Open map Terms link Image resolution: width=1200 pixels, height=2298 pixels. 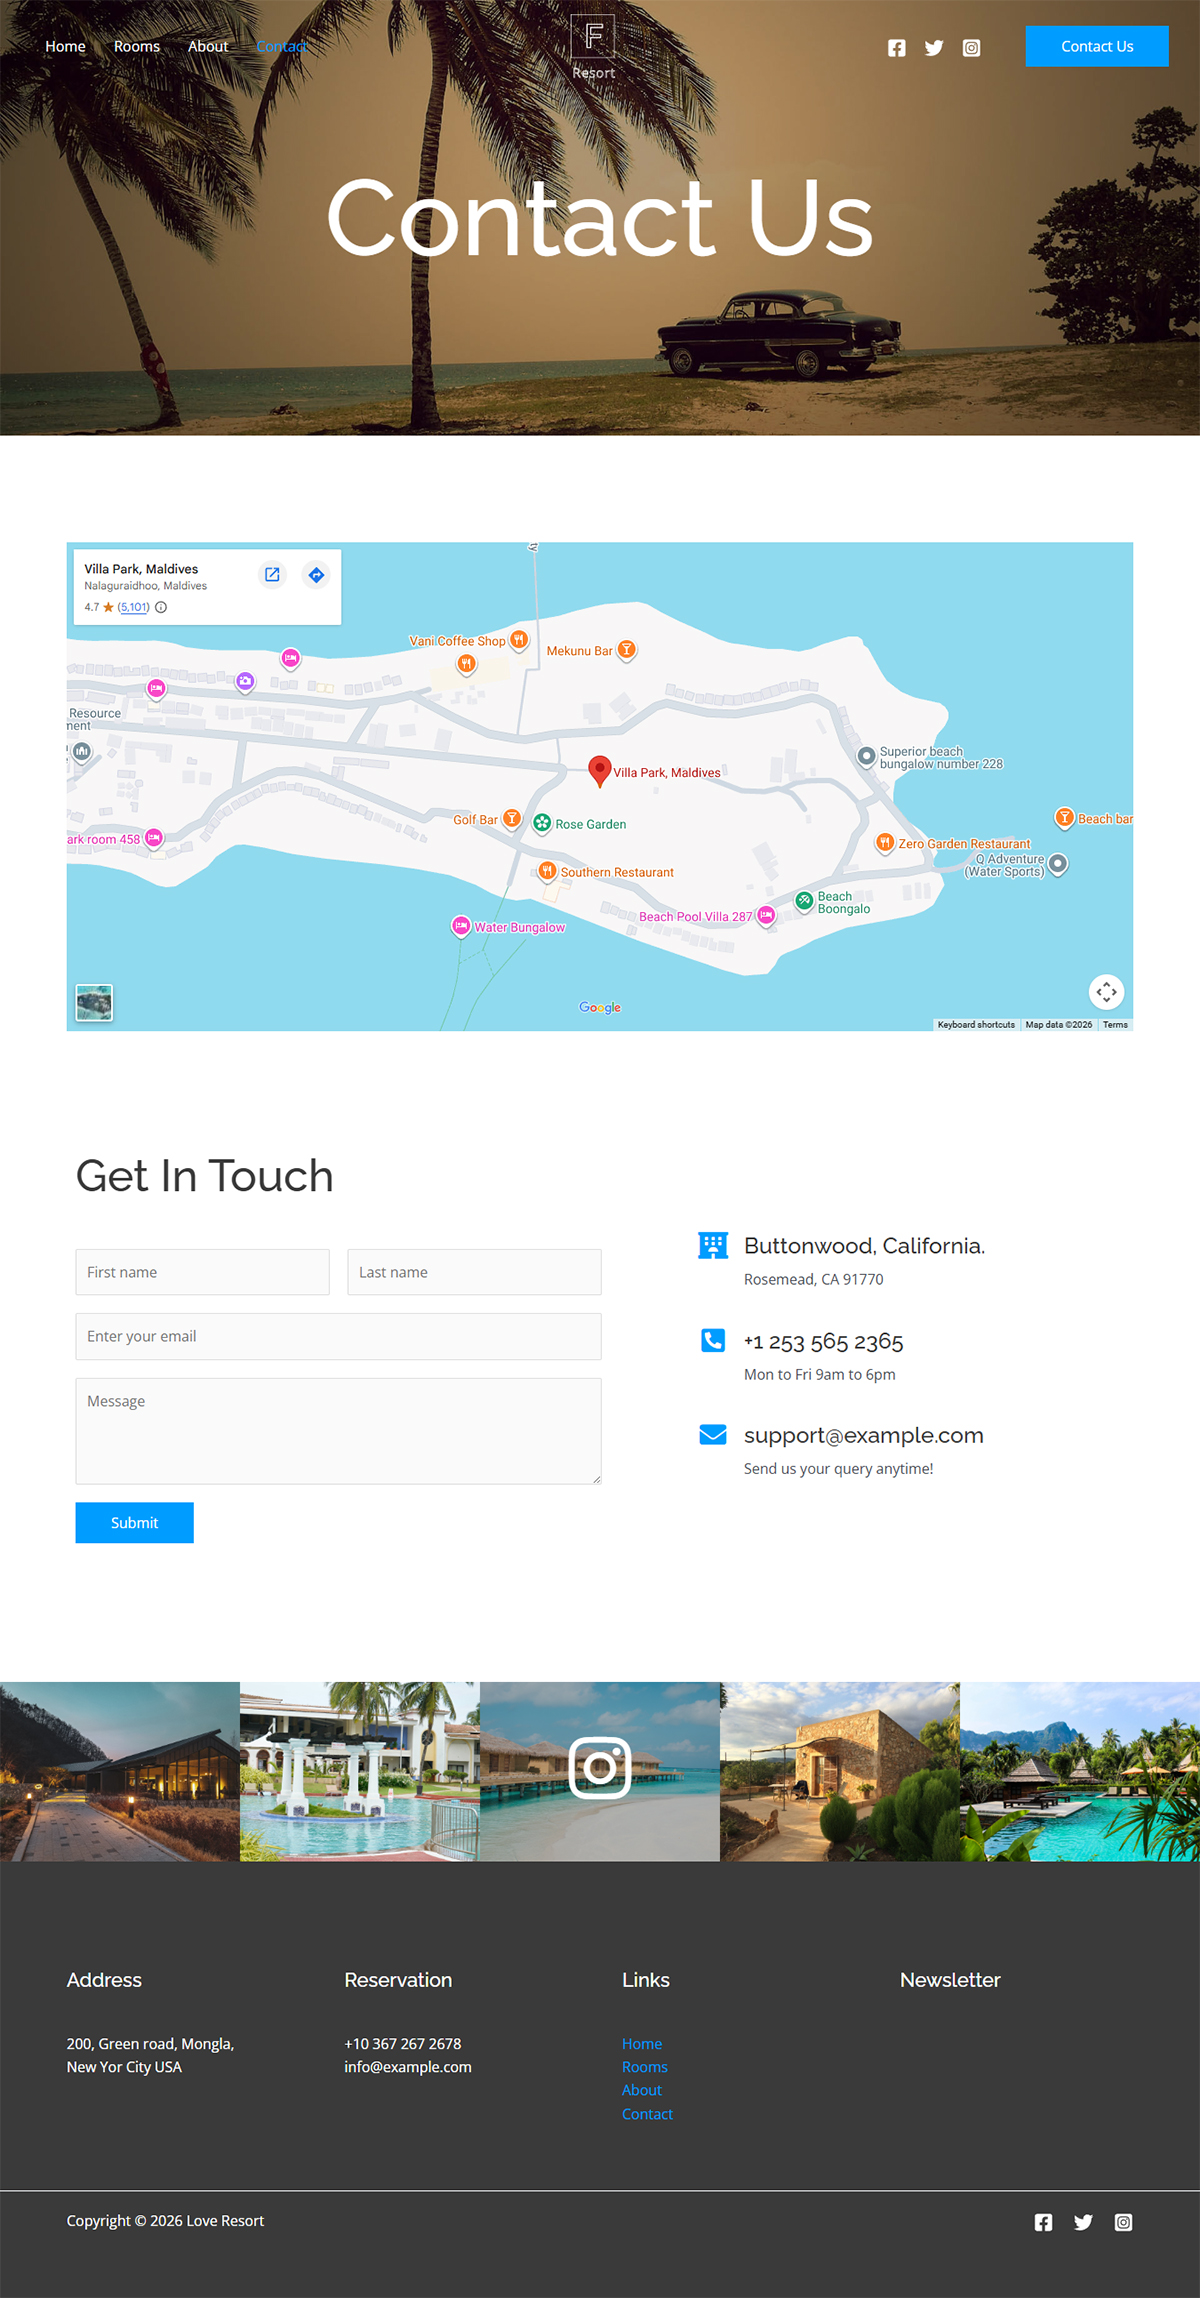pyautogui.click(x=1115, y=1025)
